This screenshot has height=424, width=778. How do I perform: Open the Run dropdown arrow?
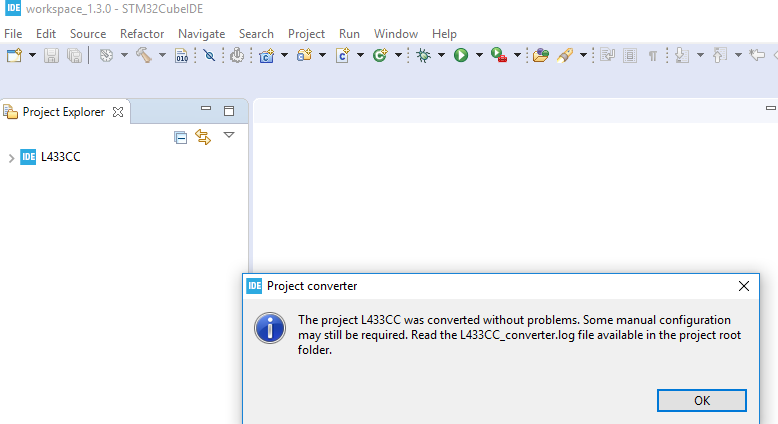click(x=479, y=55)
